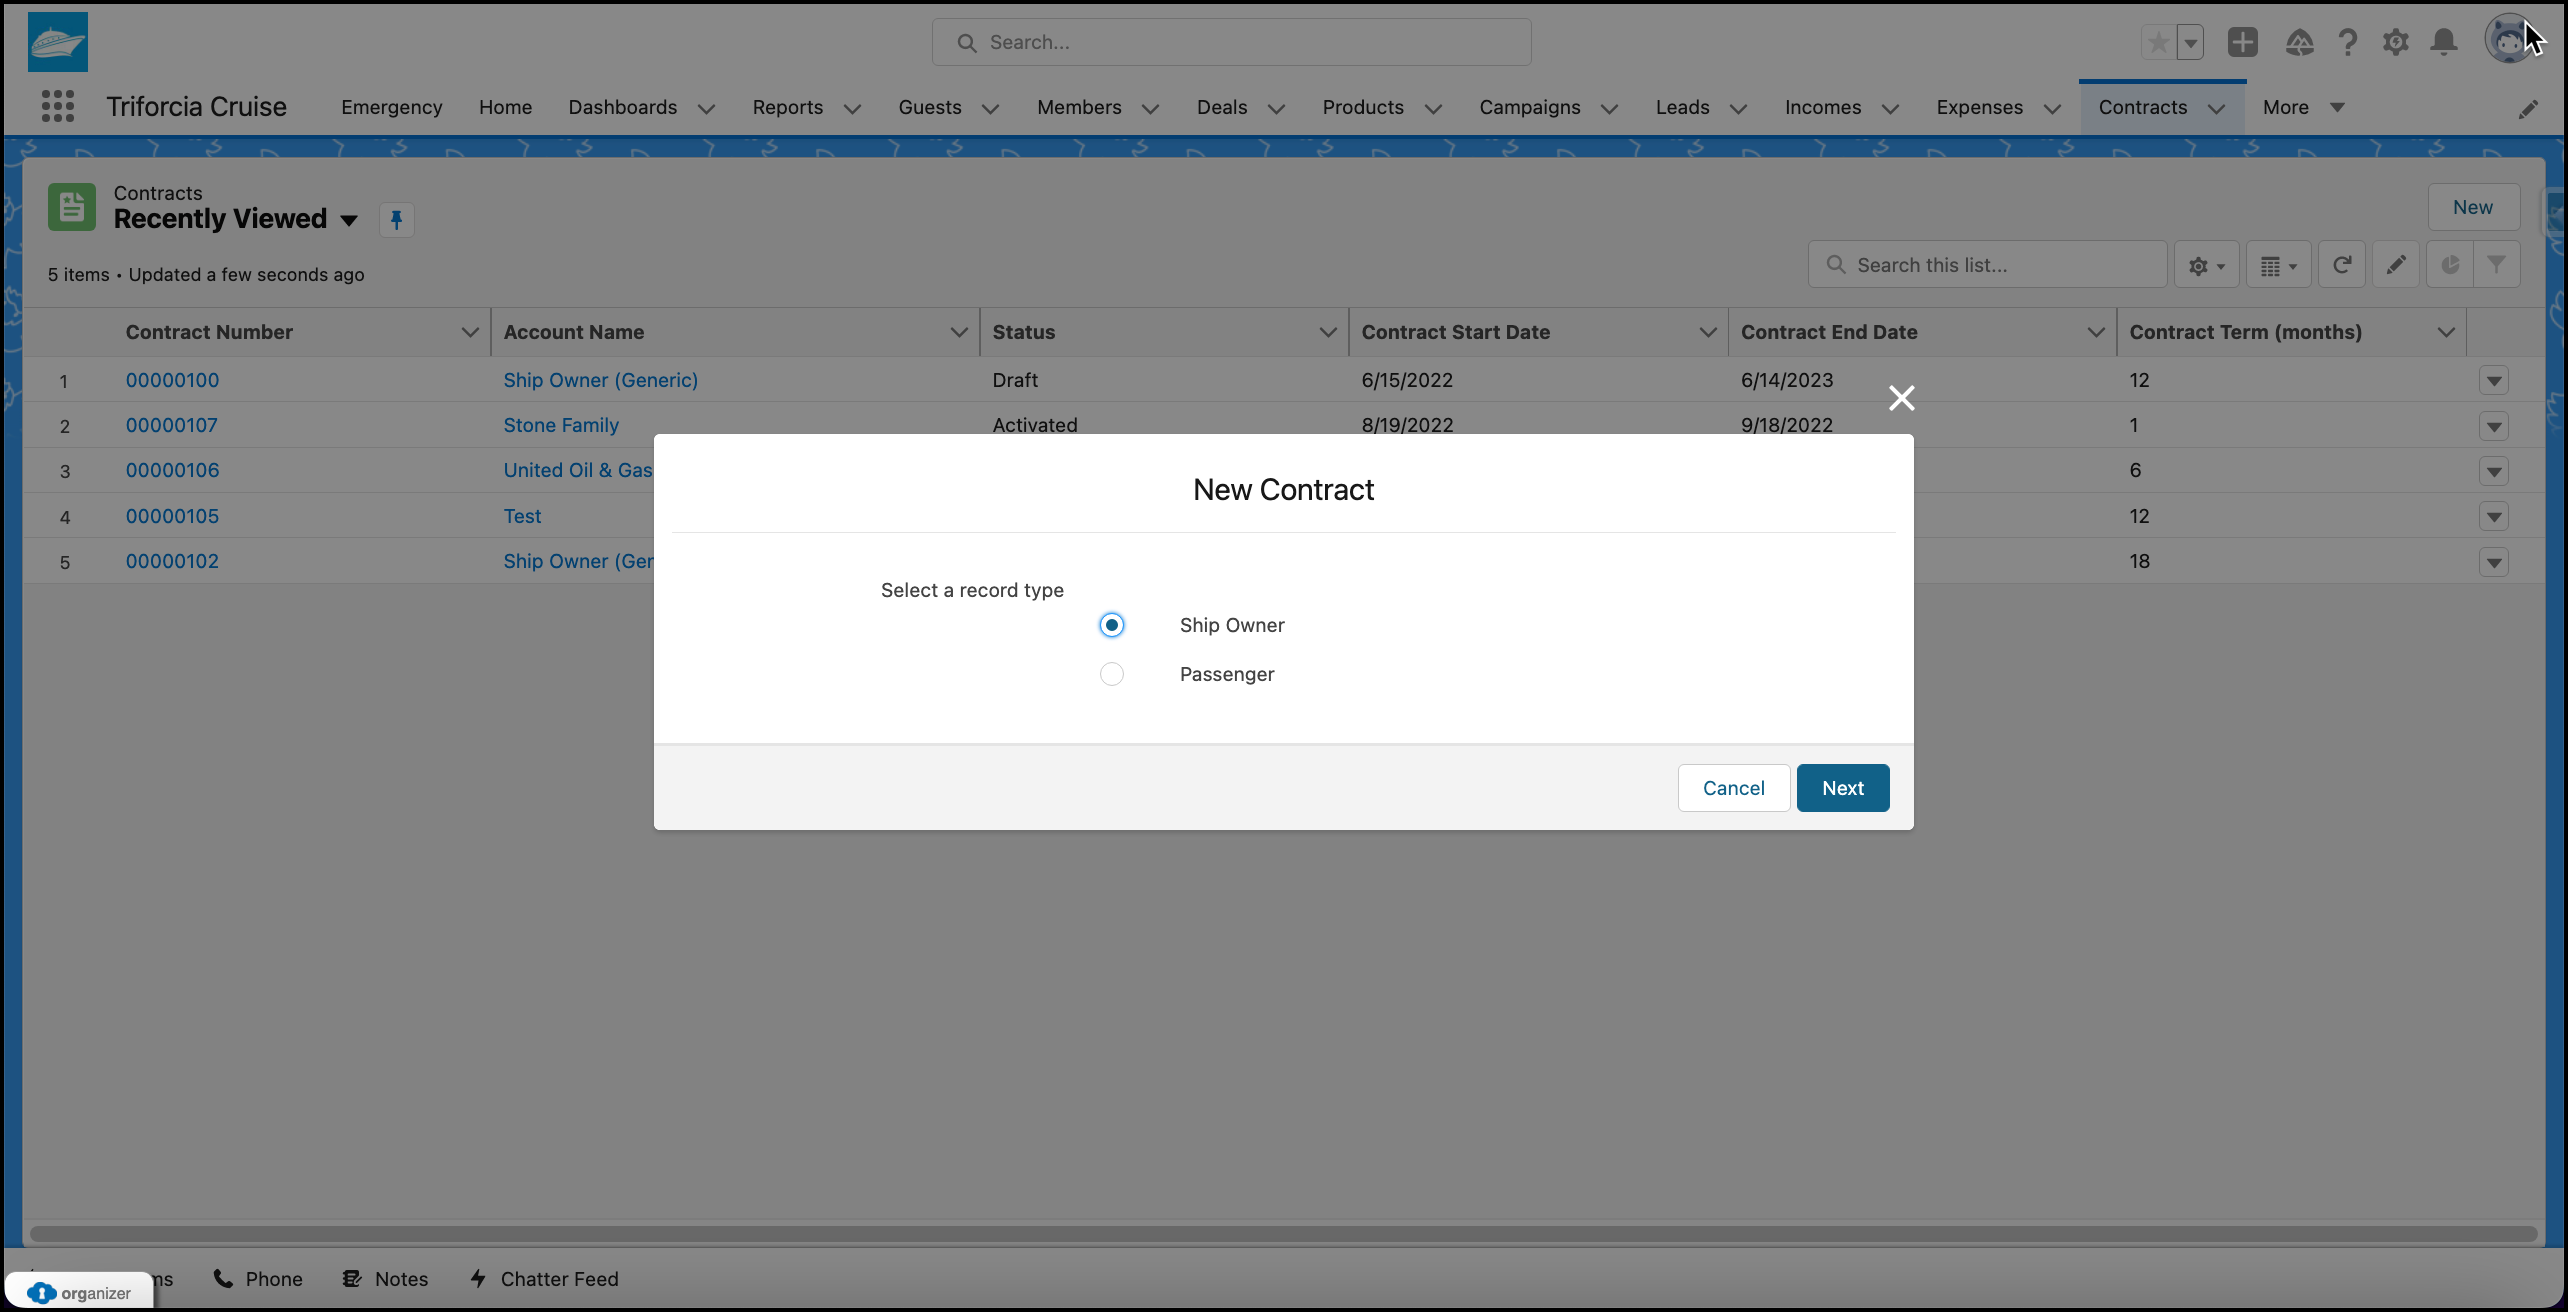Open the notifications bell
Screen dimensions: 2568x1312
coord(2444,42)
